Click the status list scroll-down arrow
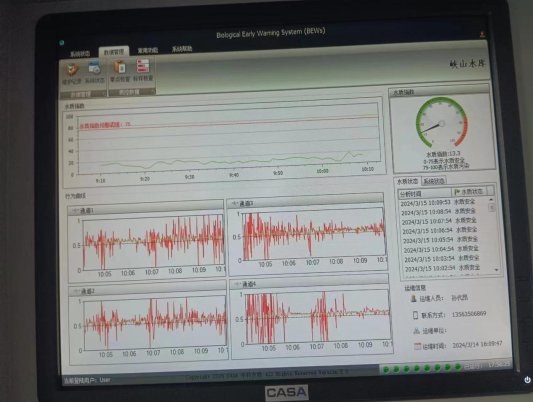The image size is (533, 402). coord(497,270)
